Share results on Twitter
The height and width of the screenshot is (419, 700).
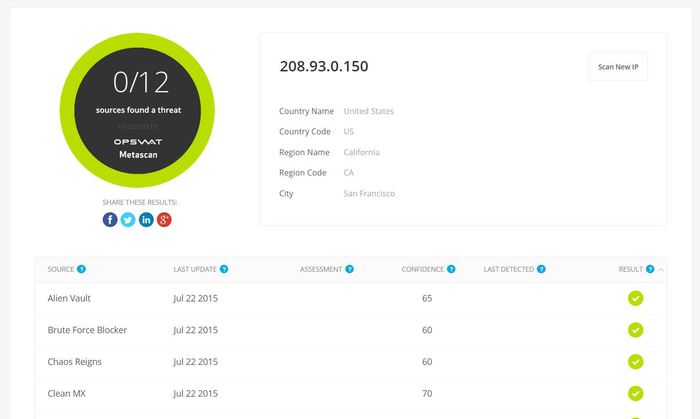pos(128,220)
